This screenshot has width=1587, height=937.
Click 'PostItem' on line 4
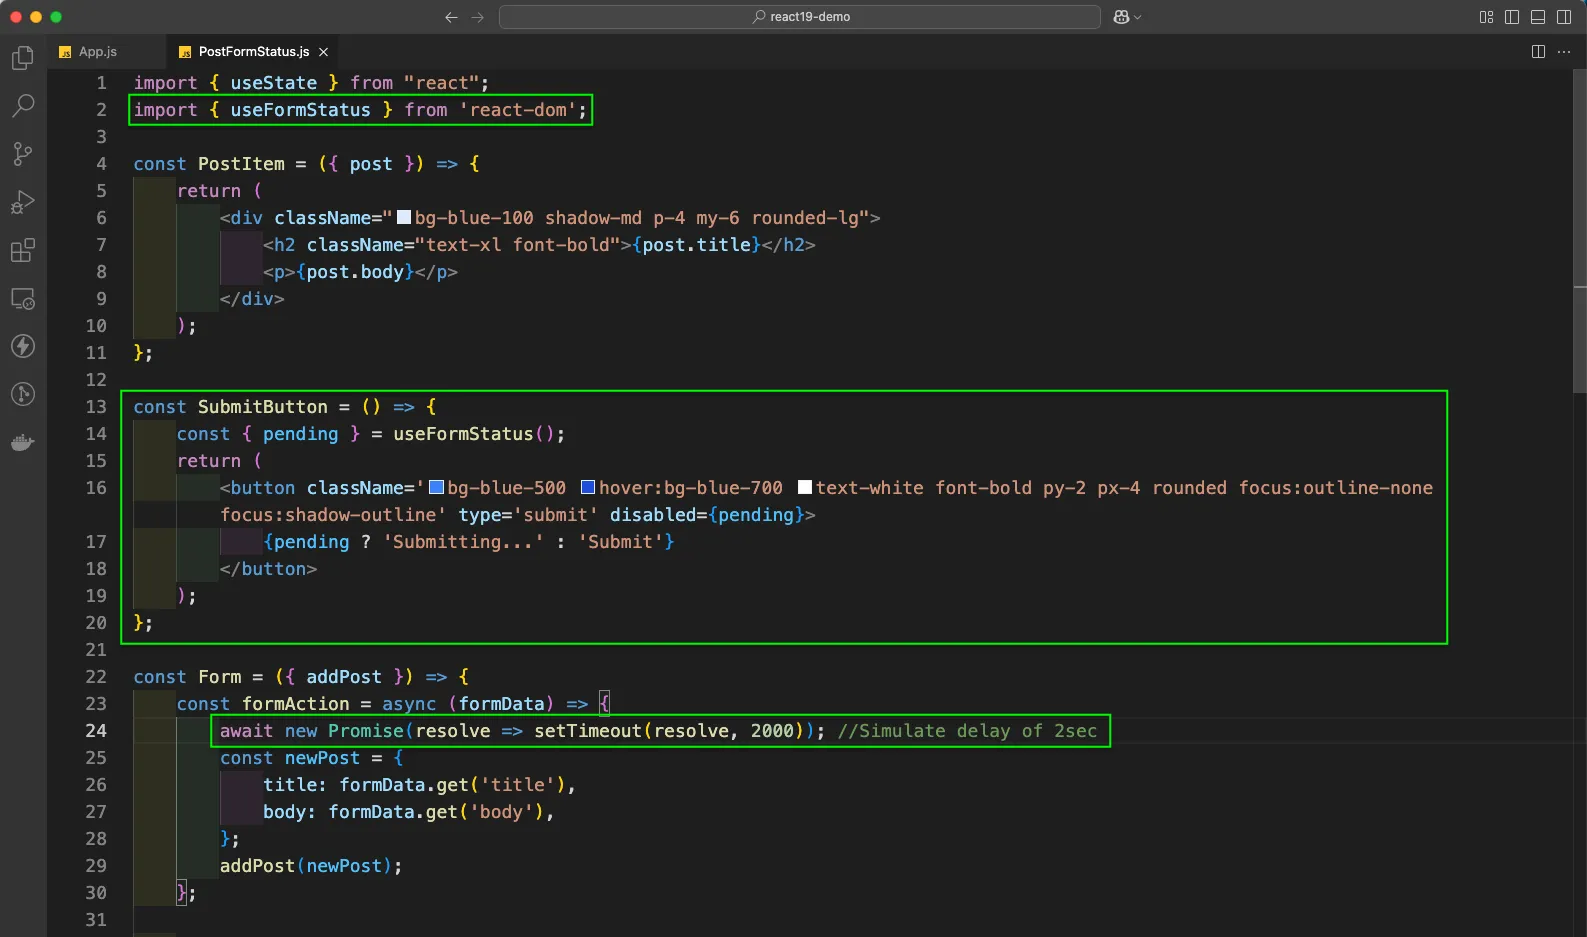pos(241,164)
